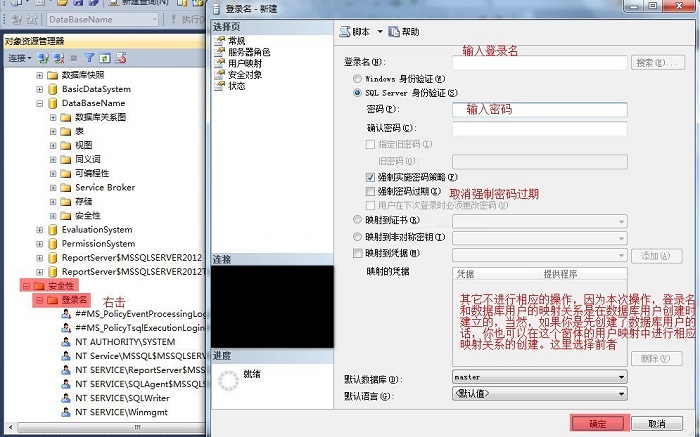Check 用户在下次登录时必须更改密码 checkbox
The image size is (700, 437).
click(x=370, y=205)
